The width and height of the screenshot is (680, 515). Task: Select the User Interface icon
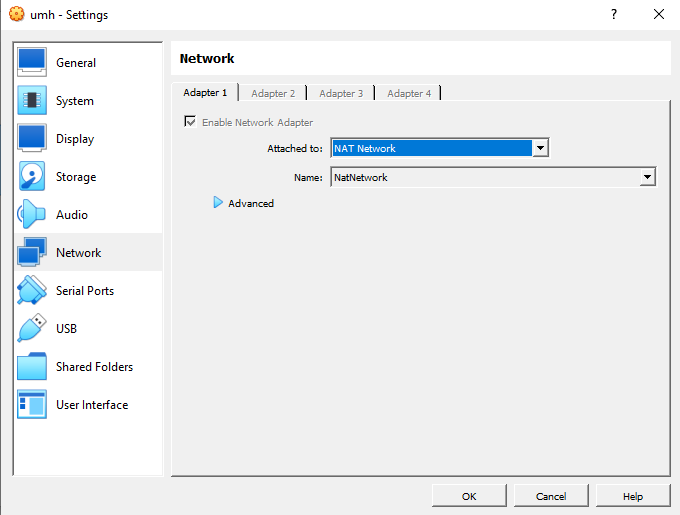32,404
